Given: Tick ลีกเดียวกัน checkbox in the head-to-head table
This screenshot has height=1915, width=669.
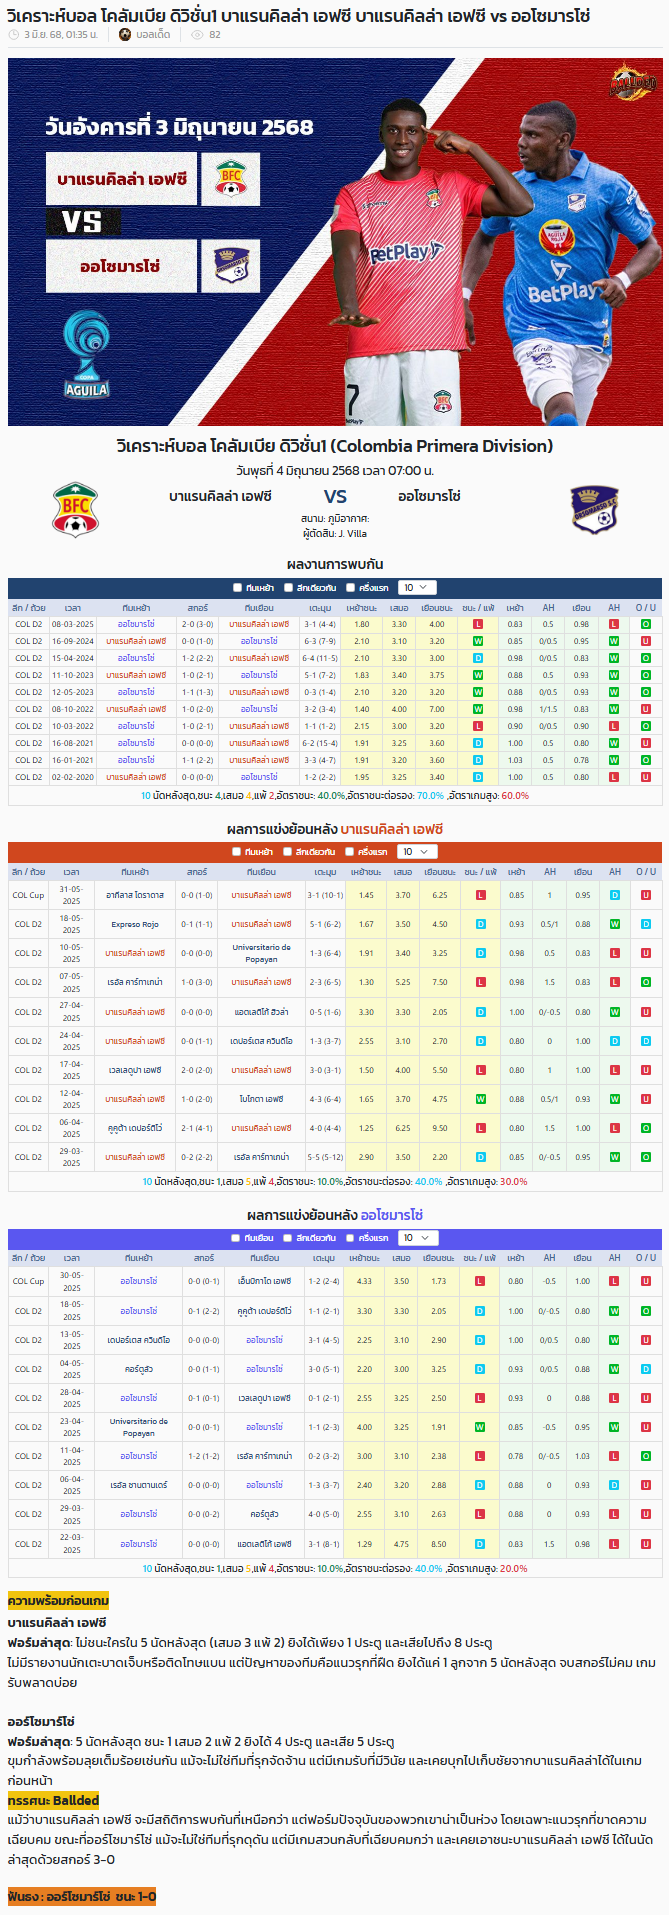Looking at the screenshot, I should [288, 588].
